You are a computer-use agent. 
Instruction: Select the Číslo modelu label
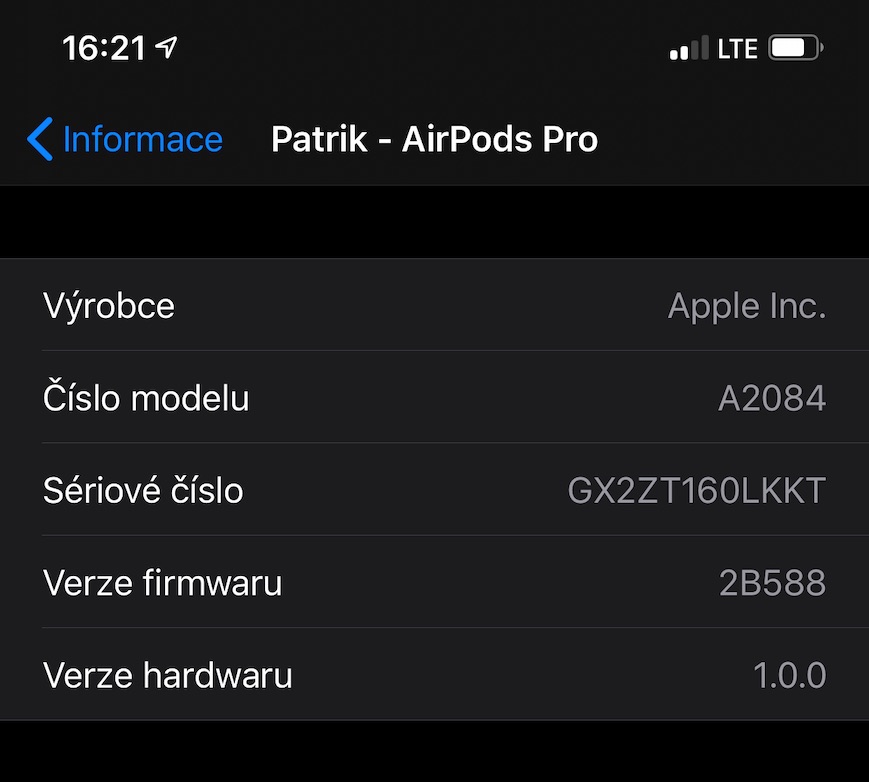point(146,398)
